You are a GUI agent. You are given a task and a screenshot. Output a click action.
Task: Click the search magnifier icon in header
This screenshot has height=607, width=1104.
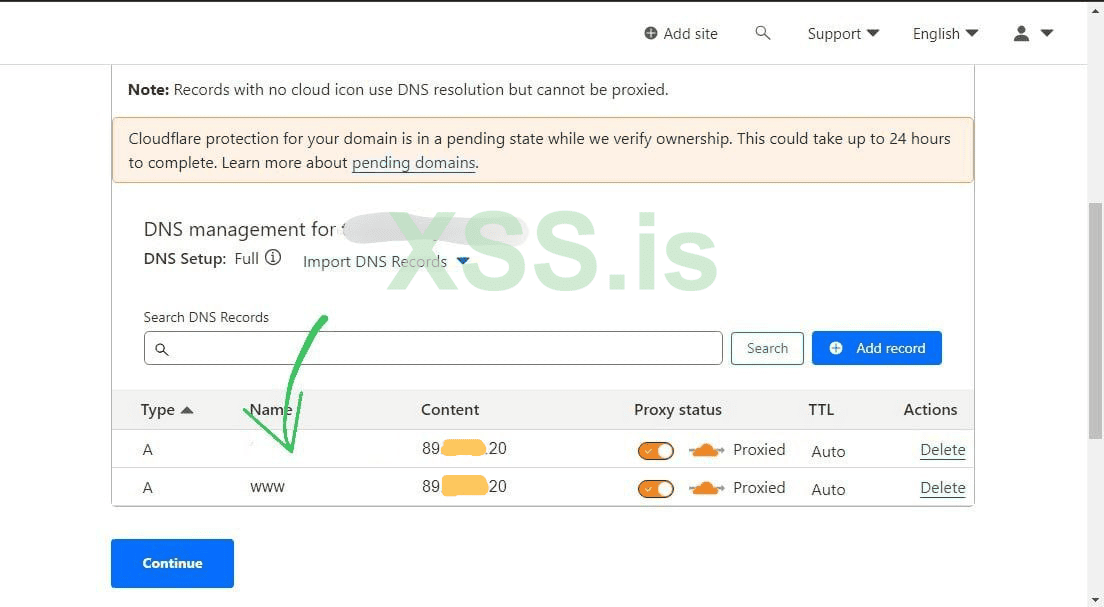pos(763,33)
